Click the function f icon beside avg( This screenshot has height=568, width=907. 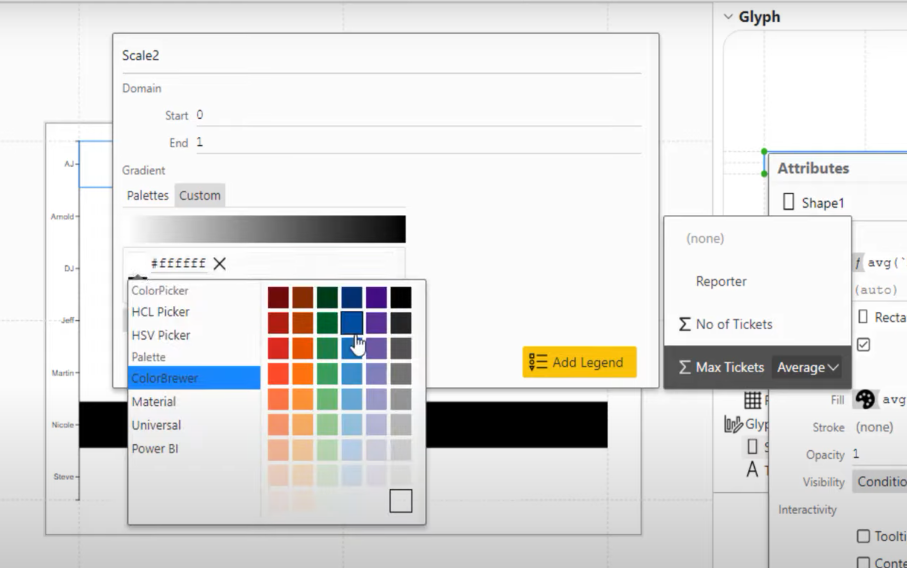[x=857, y=263]
